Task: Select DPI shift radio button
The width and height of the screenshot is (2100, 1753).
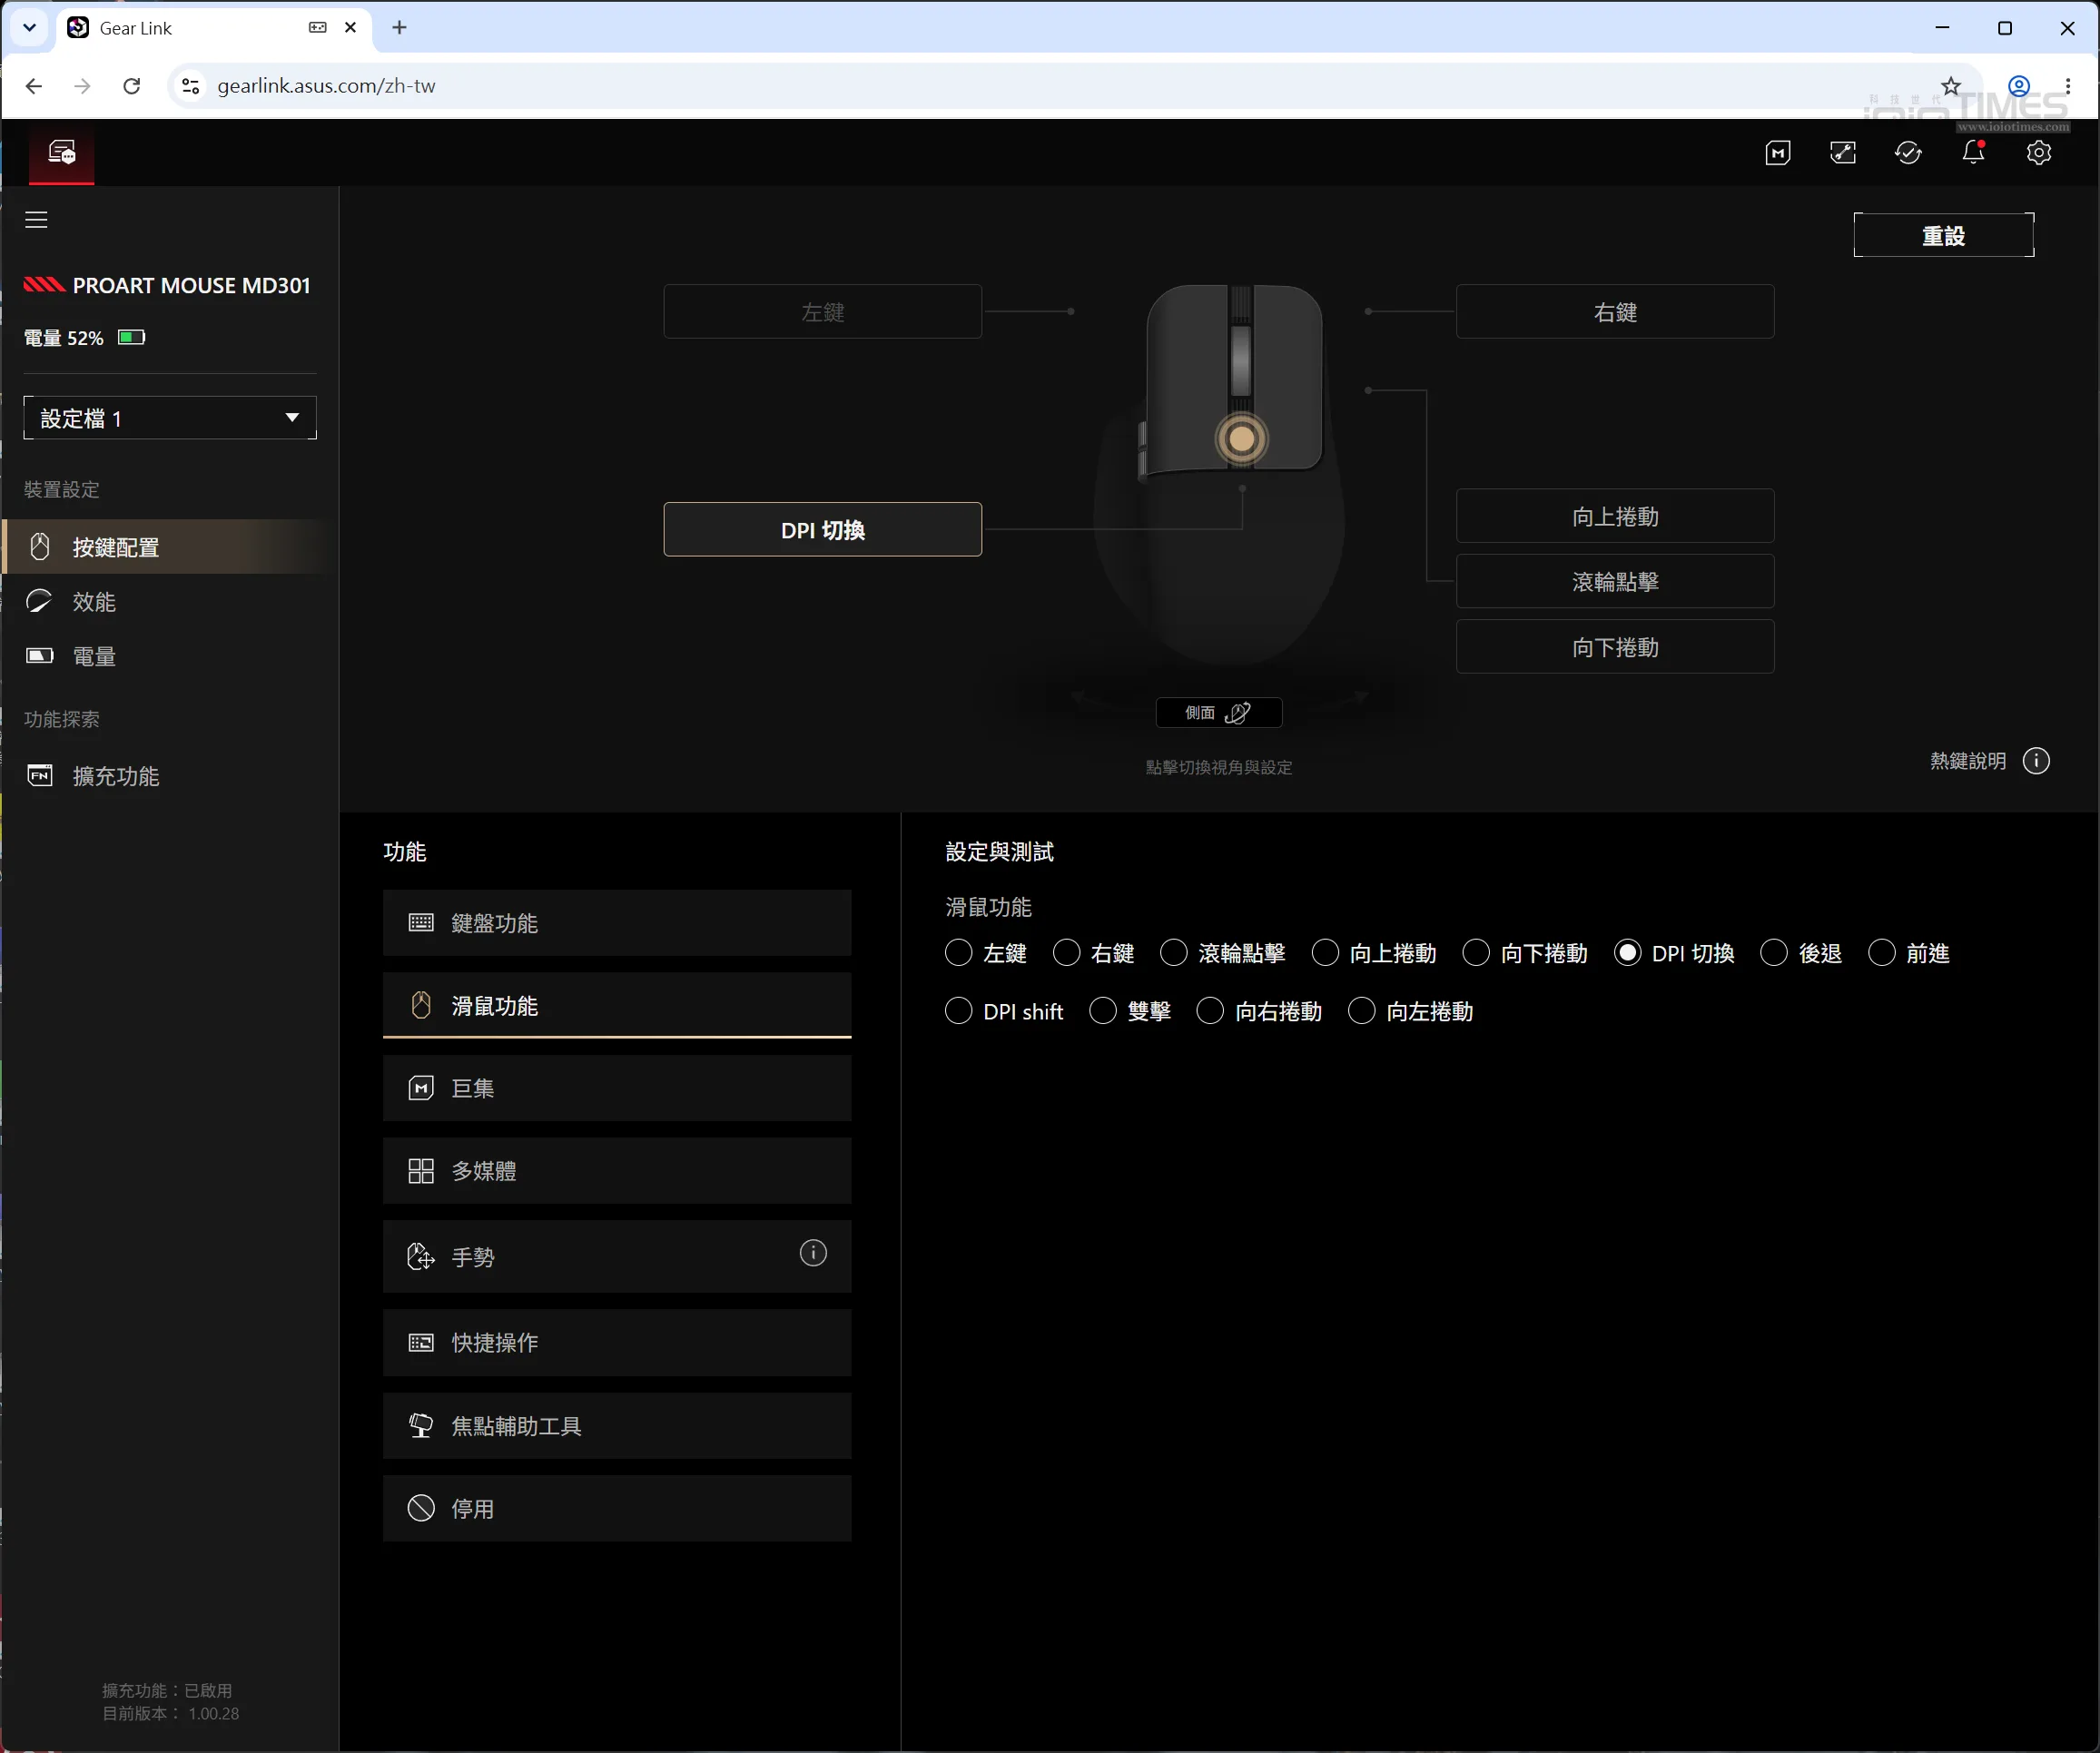Action: click(x=958, y=1011)
